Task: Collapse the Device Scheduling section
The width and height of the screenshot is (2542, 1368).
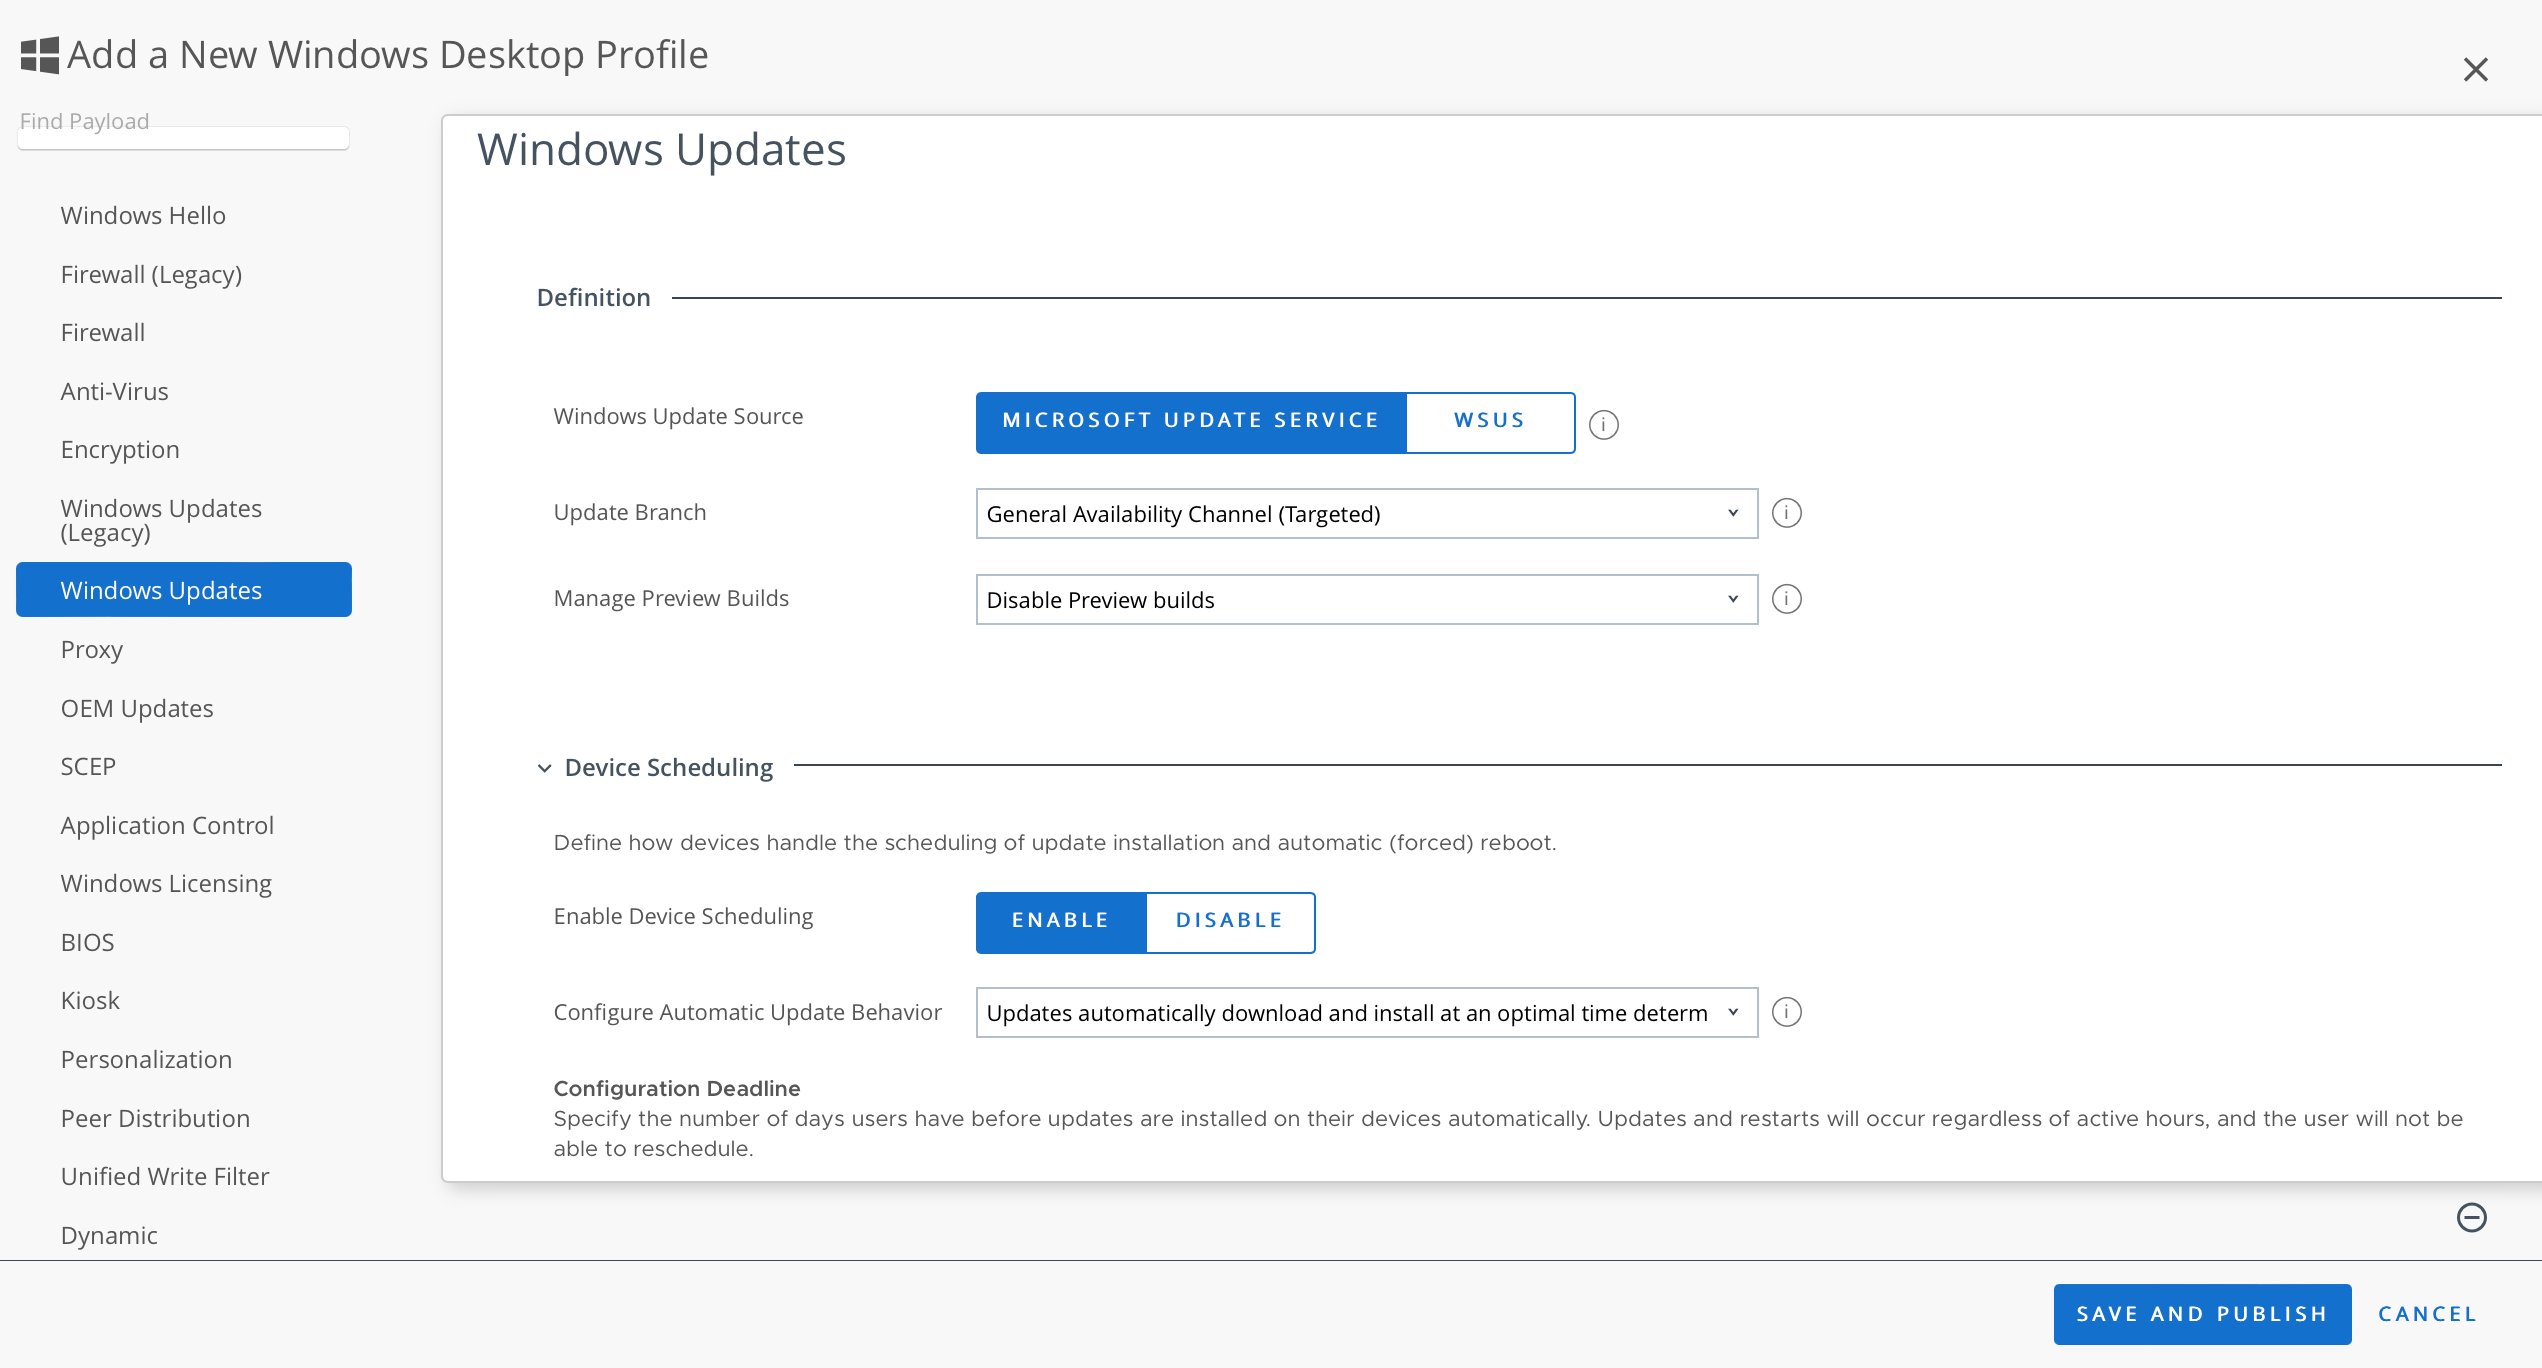Action: pyautogui.click(x=545, y=768)
